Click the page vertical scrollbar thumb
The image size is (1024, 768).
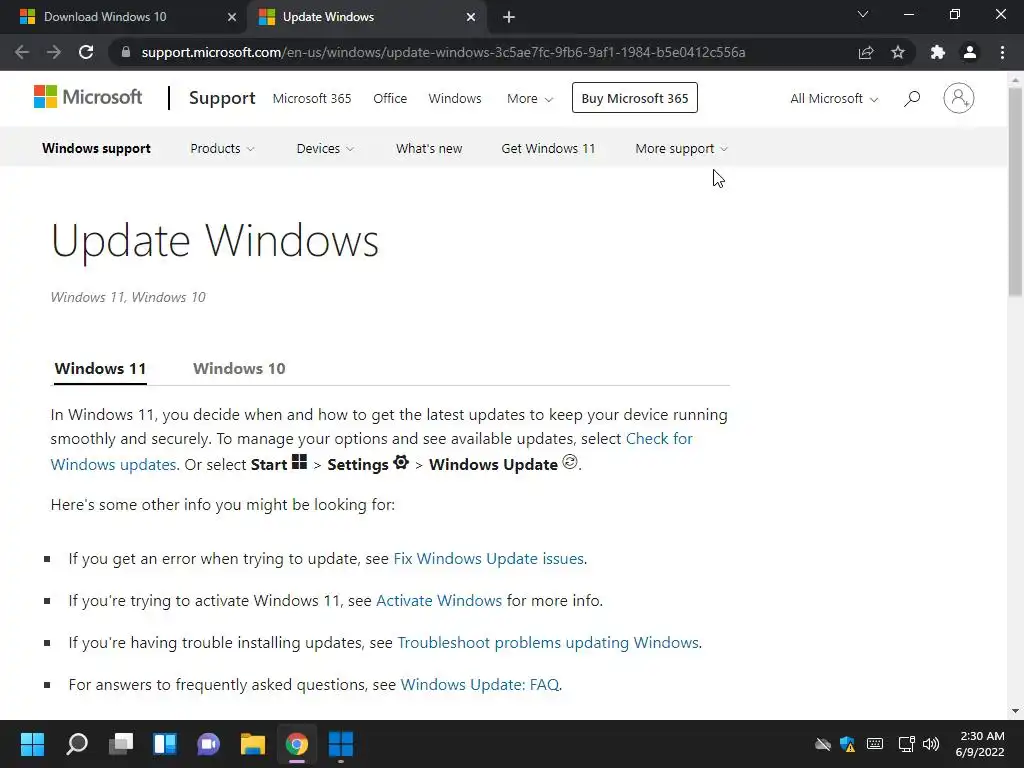1016,192
